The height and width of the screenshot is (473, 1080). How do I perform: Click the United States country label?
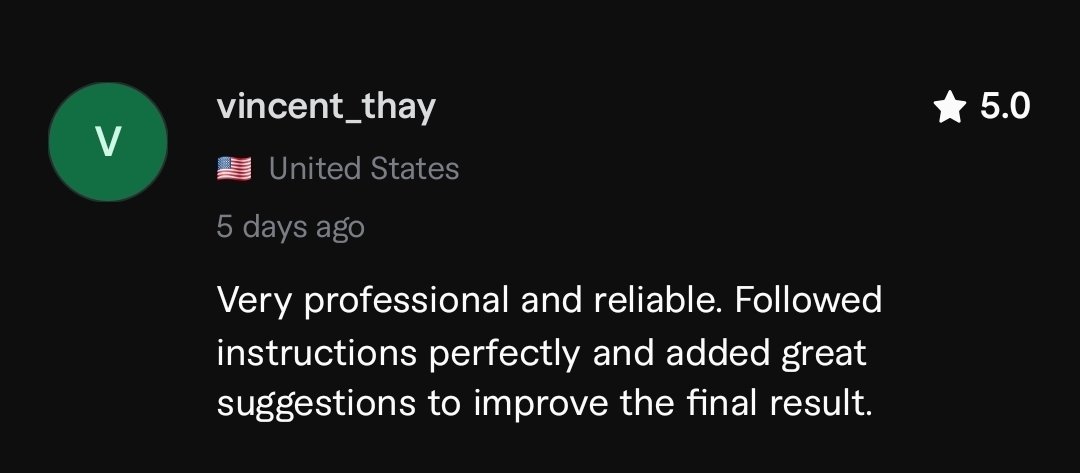coord(364,169)
